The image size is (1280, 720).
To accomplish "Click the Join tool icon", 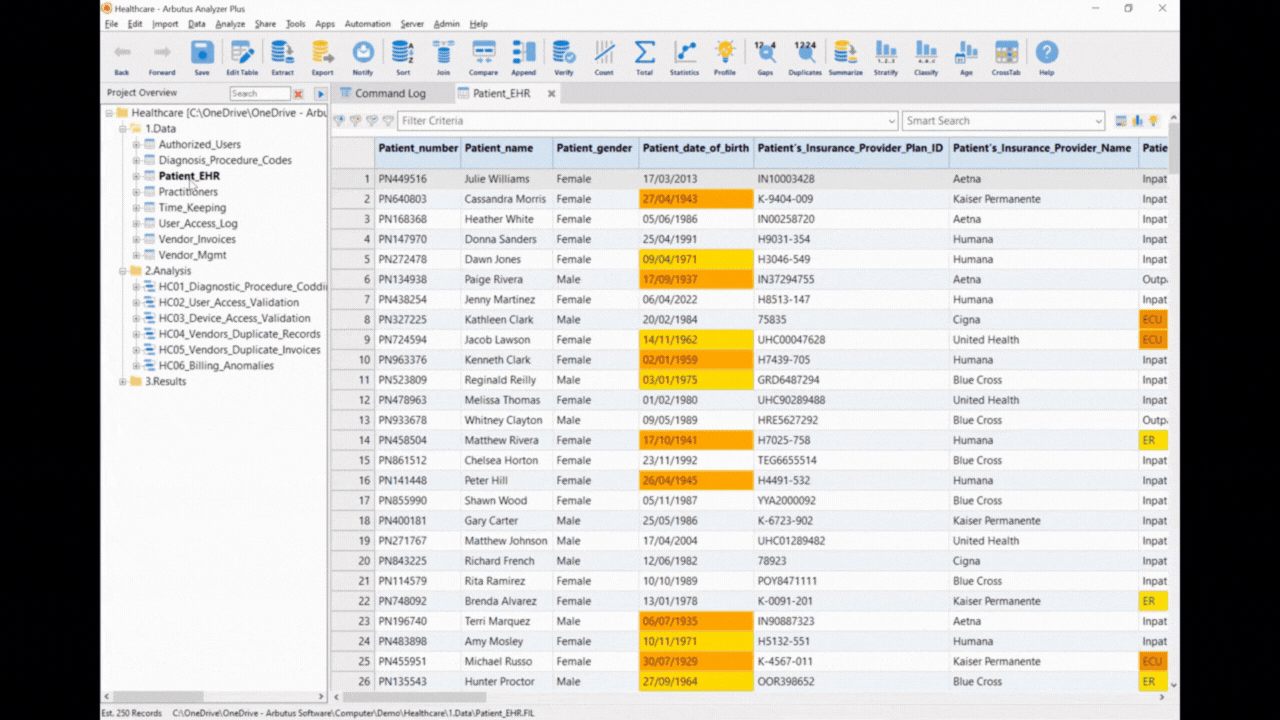I will click(443, 58).
